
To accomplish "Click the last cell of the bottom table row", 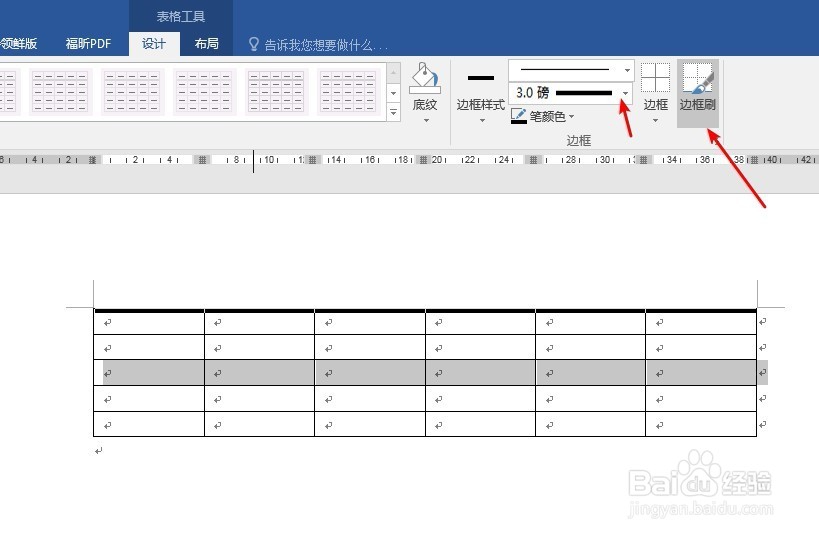I will (701, 424).
